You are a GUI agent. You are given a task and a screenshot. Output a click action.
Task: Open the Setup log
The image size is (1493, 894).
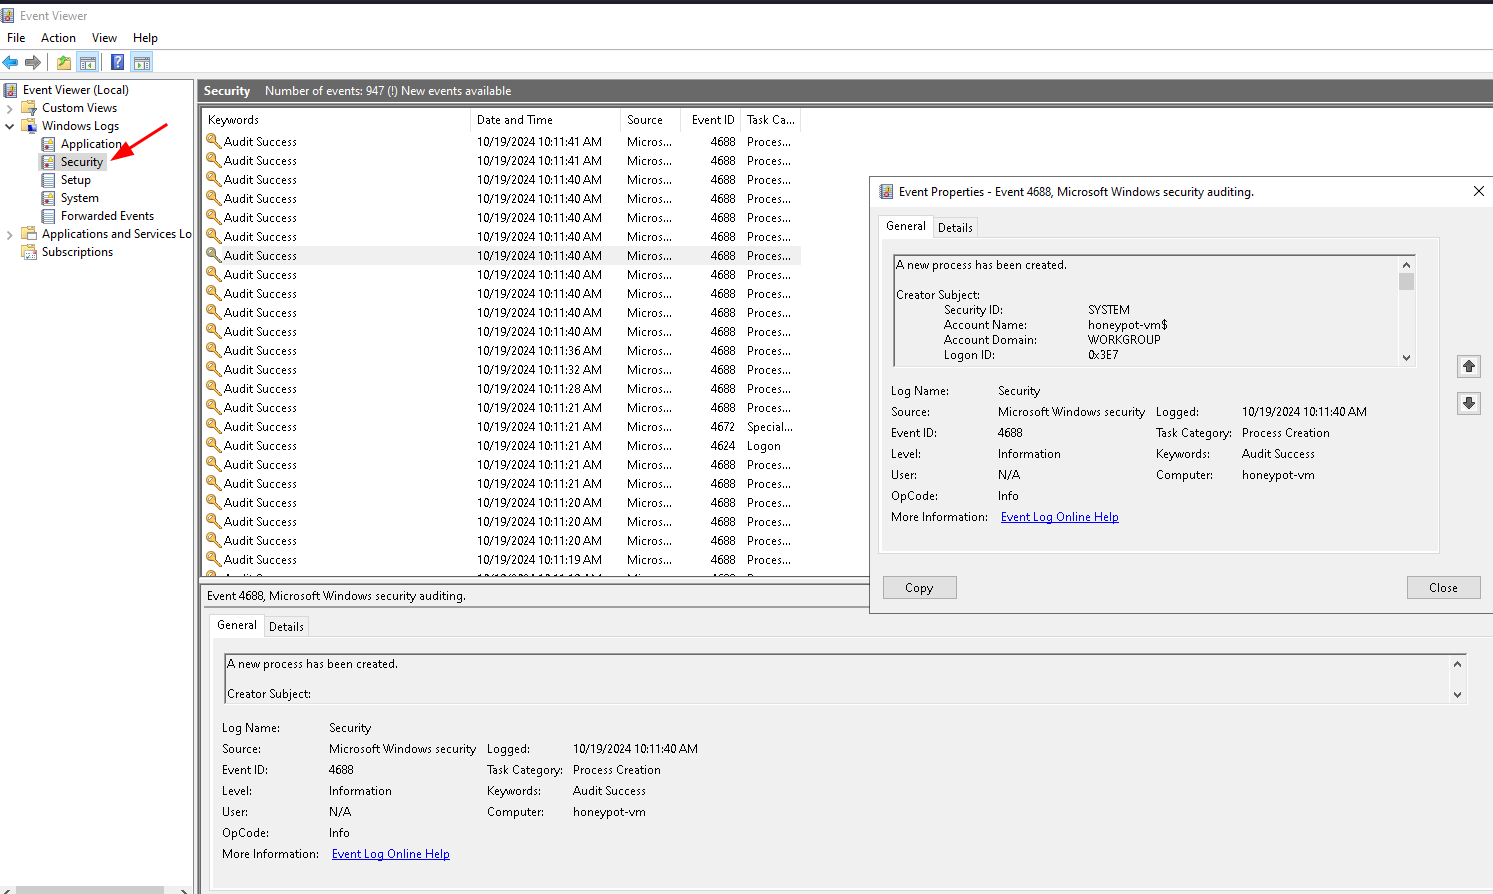pos(75,180)
